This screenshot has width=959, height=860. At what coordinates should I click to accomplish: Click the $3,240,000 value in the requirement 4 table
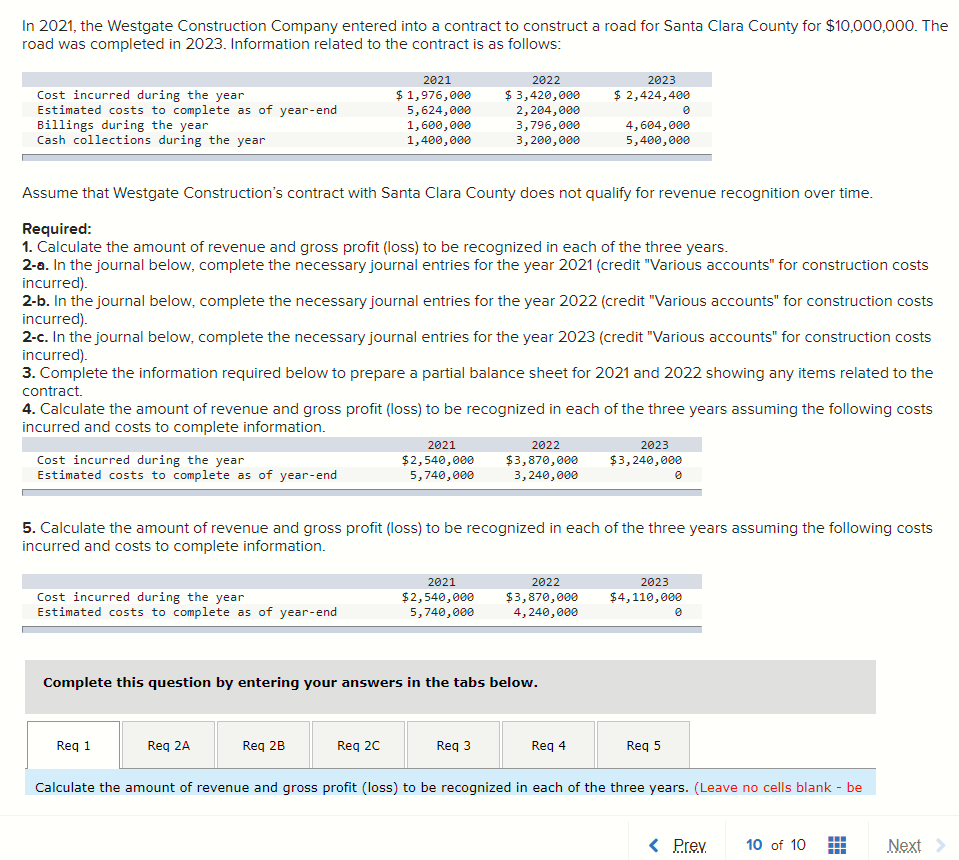click(646, 460)
